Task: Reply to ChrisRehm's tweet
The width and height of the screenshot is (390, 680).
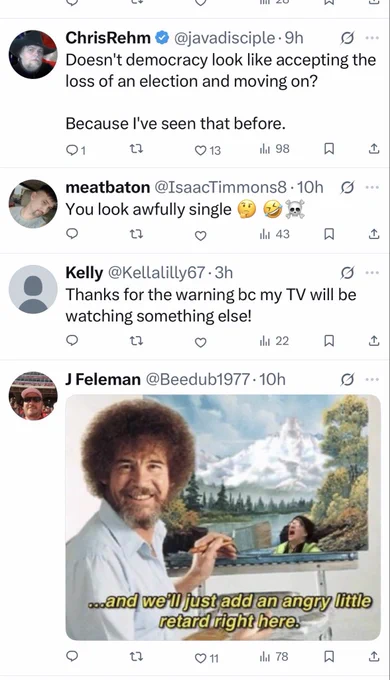Action: click(76, 150)
